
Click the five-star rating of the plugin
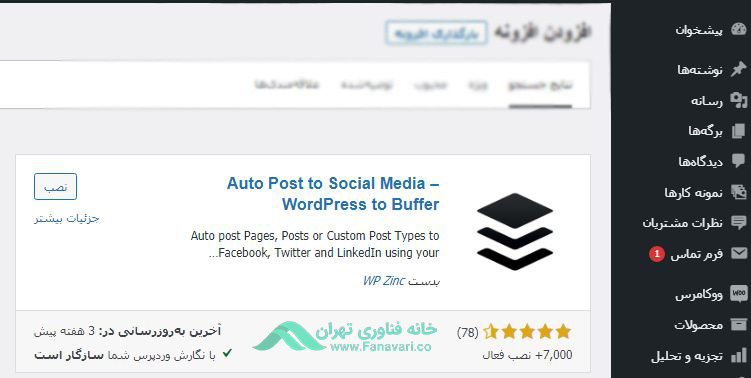pos(527,332)
